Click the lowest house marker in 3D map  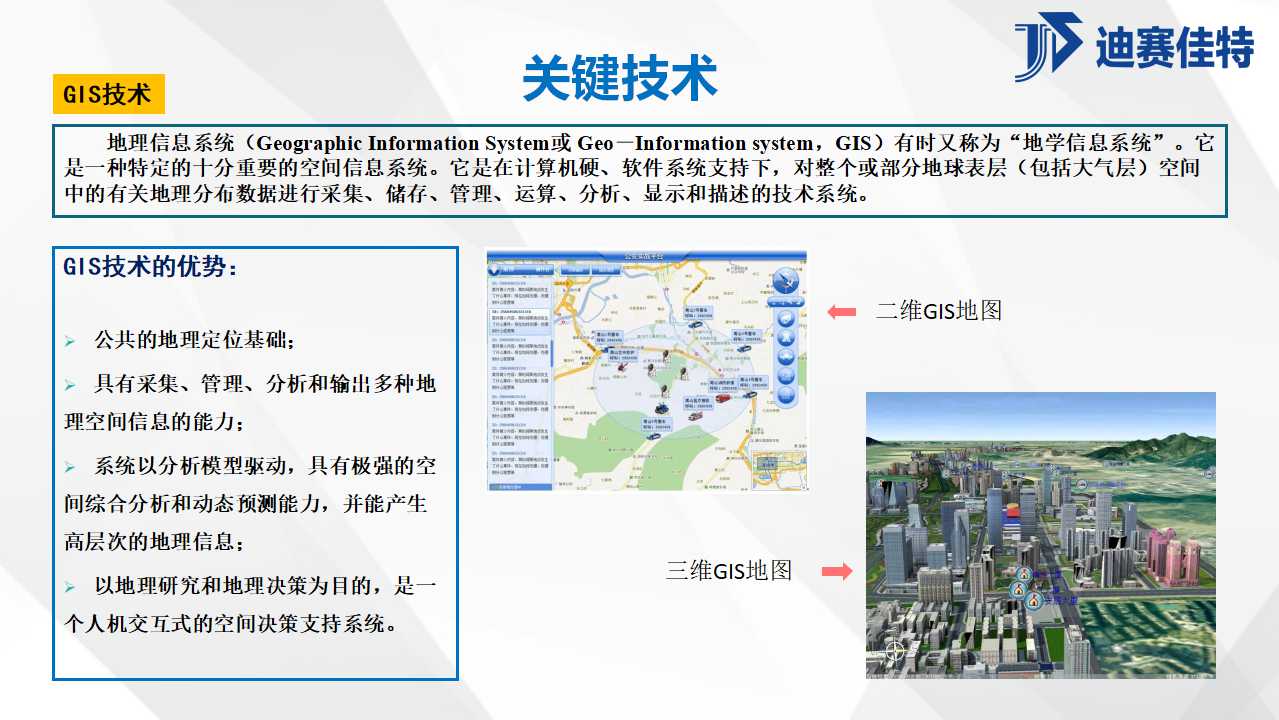tap(1033, 600)
